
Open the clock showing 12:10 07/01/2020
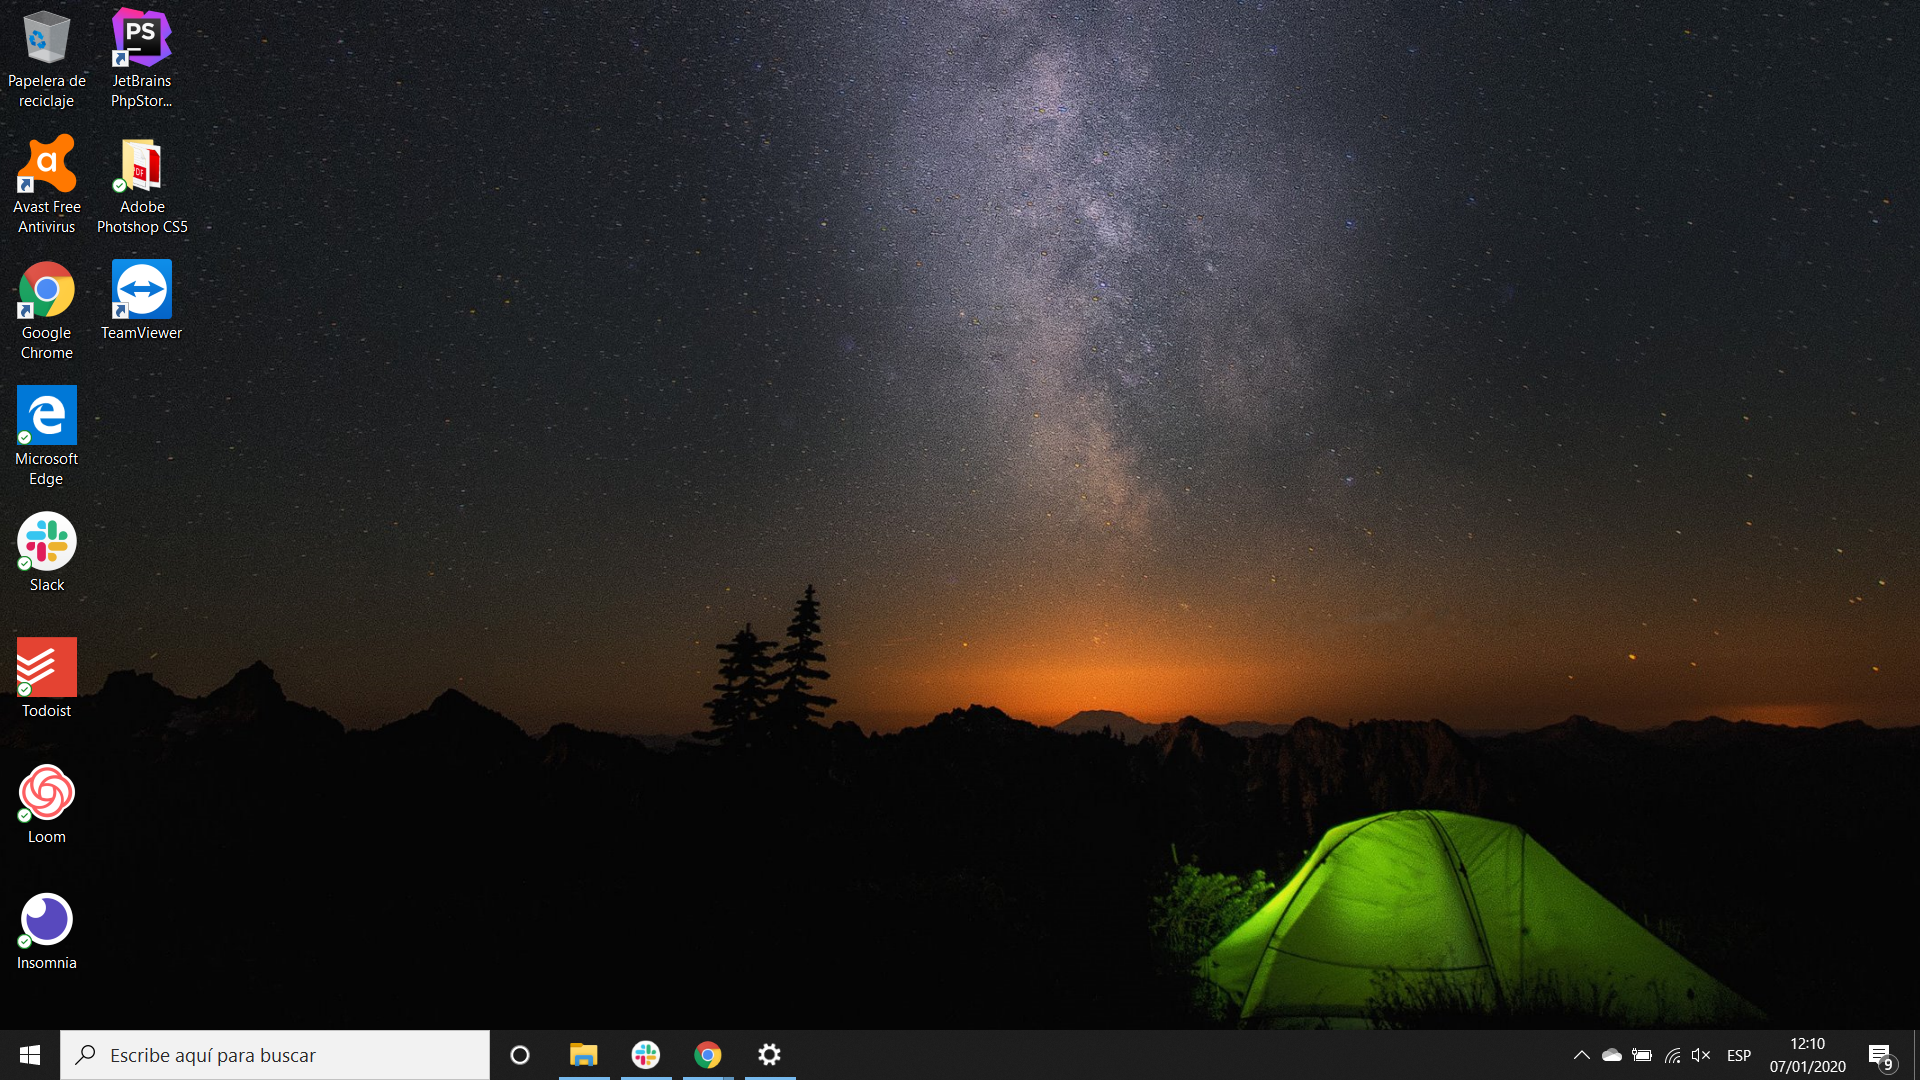click(x=1807, y=1055)
